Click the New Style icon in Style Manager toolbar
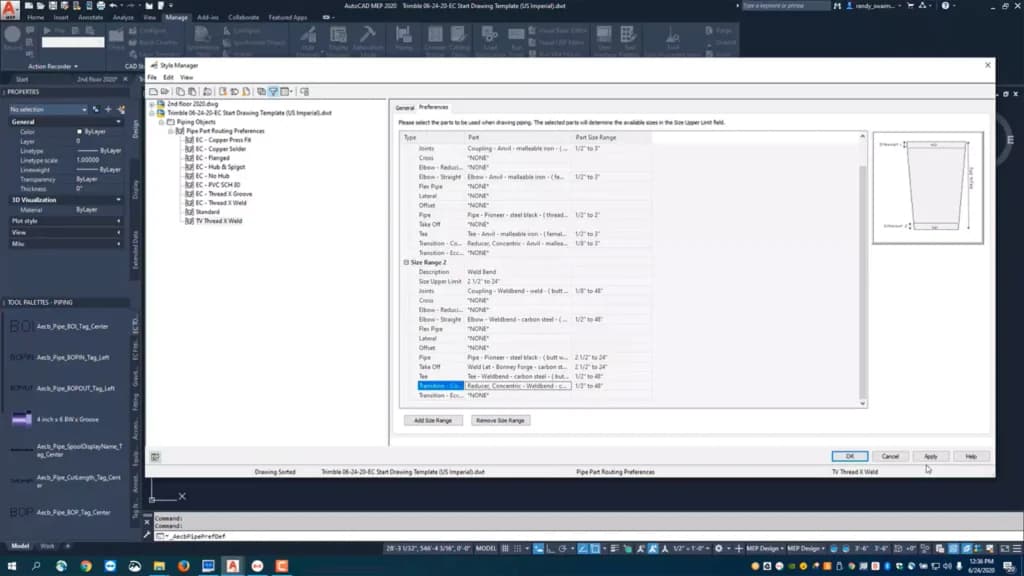The width and height of the screenshot is (1024, 576). pyautogui.click(x=223, y=92)
